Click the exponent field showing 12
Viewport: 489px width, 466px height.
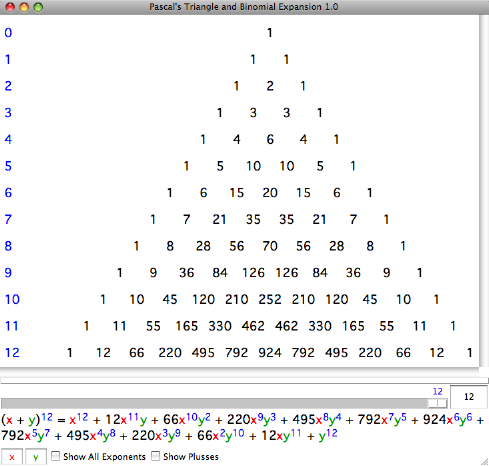[x=469, y=396]
